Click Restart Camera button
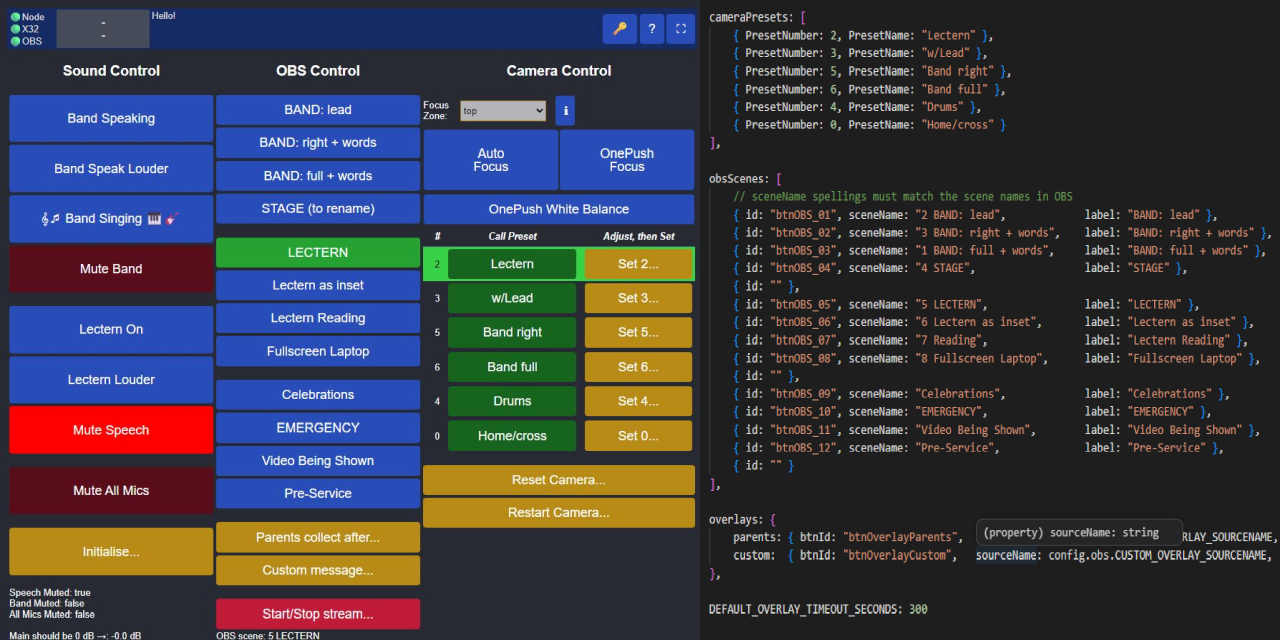Viewport: 1280px width, 640px height. [559, 513]
